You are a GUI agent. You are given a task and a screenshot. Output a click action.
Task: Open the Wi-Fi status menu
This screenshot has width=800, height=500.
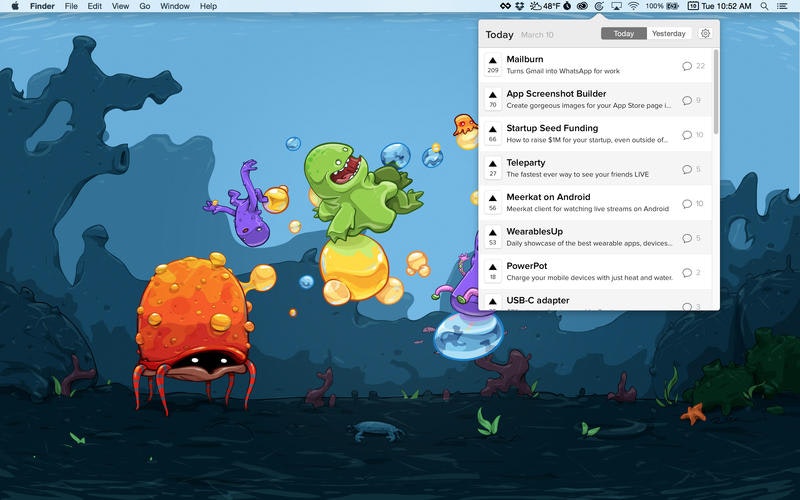(x=633, y=6)
